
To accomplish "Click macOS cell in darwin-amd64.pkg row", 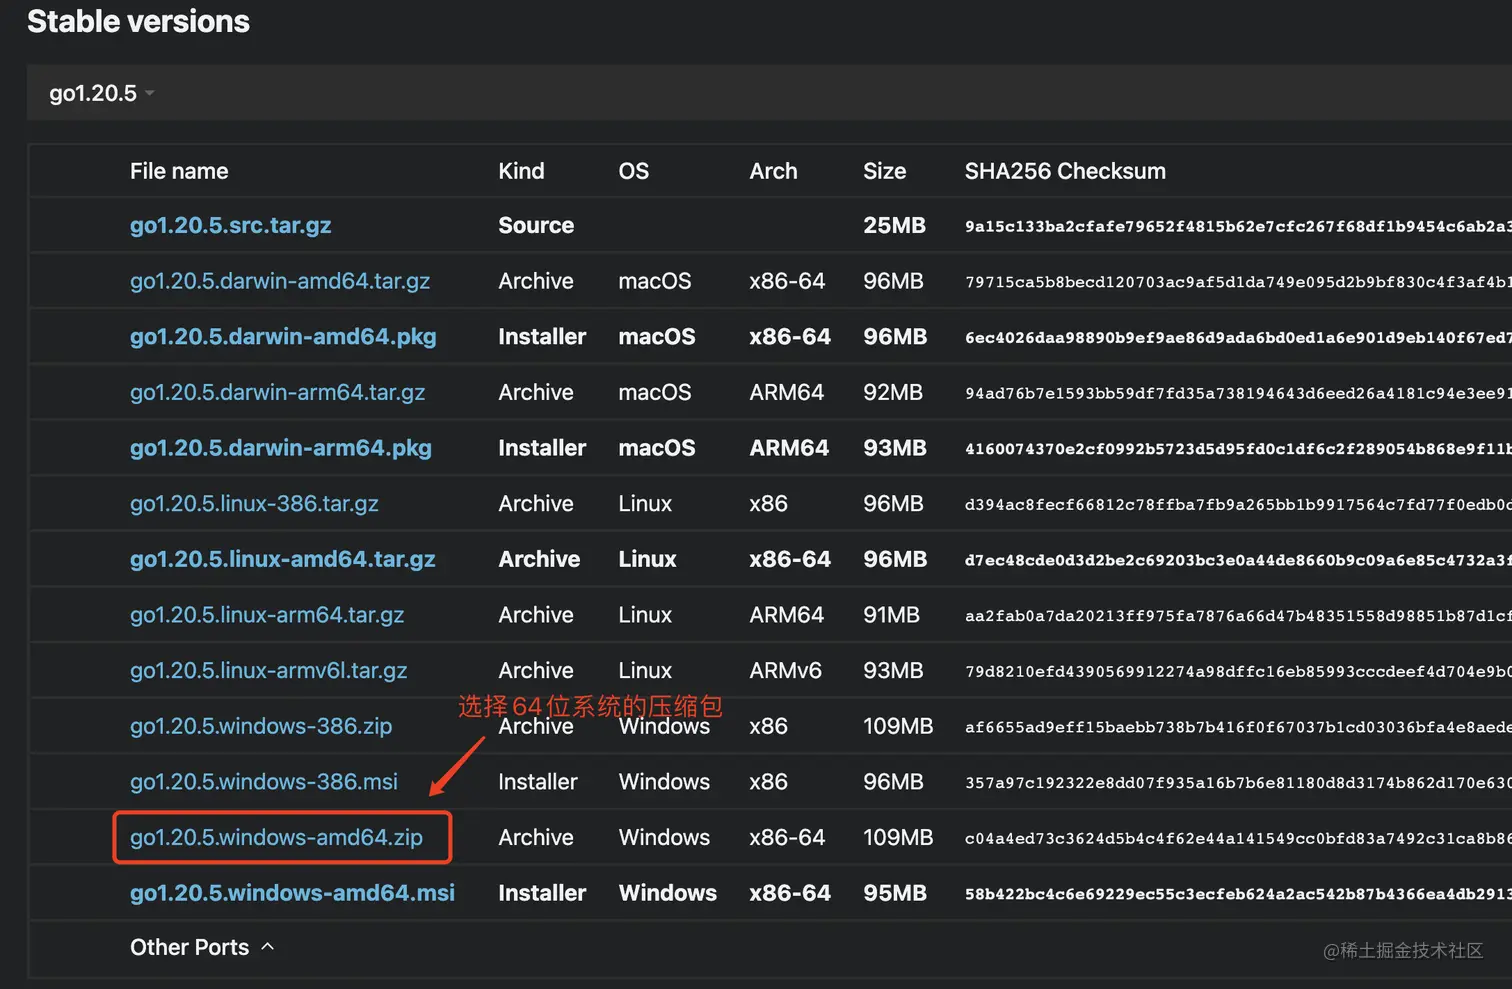I will coord(657,337).
